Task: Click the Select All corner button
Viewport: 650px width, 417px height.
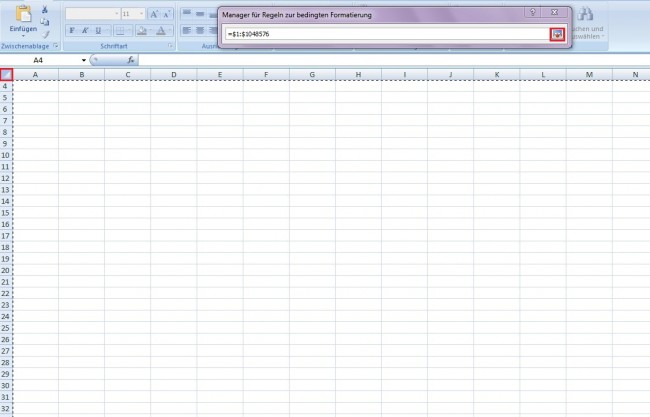Action: pos(6,75)
